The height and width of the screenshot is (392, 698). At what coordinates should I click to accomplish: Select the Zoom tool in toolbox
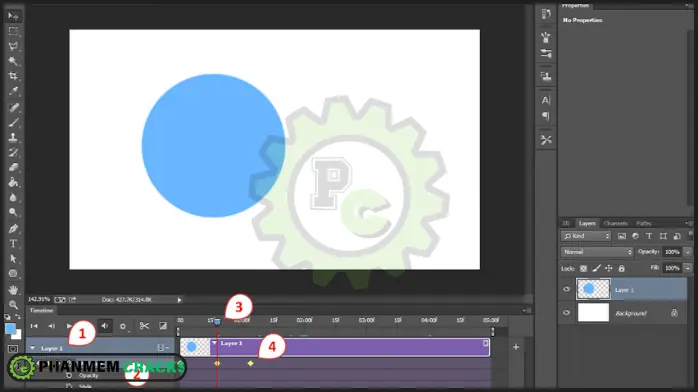(13, 305)
